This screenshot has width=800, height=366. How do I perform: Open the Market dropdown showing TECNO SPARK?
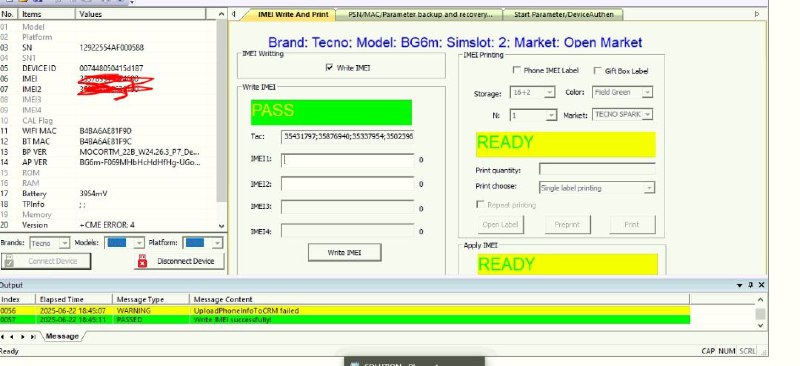click(x=647, y=115)
